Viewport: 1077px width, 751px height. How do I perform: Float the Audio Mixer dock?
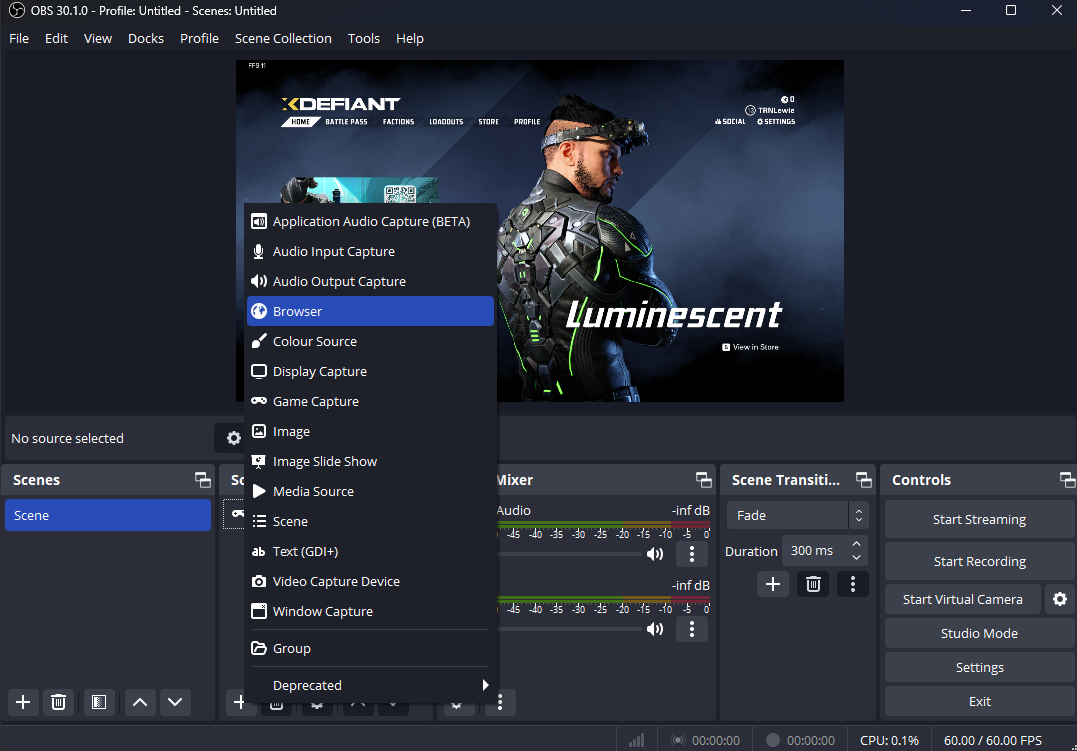[x=703, y=480]
